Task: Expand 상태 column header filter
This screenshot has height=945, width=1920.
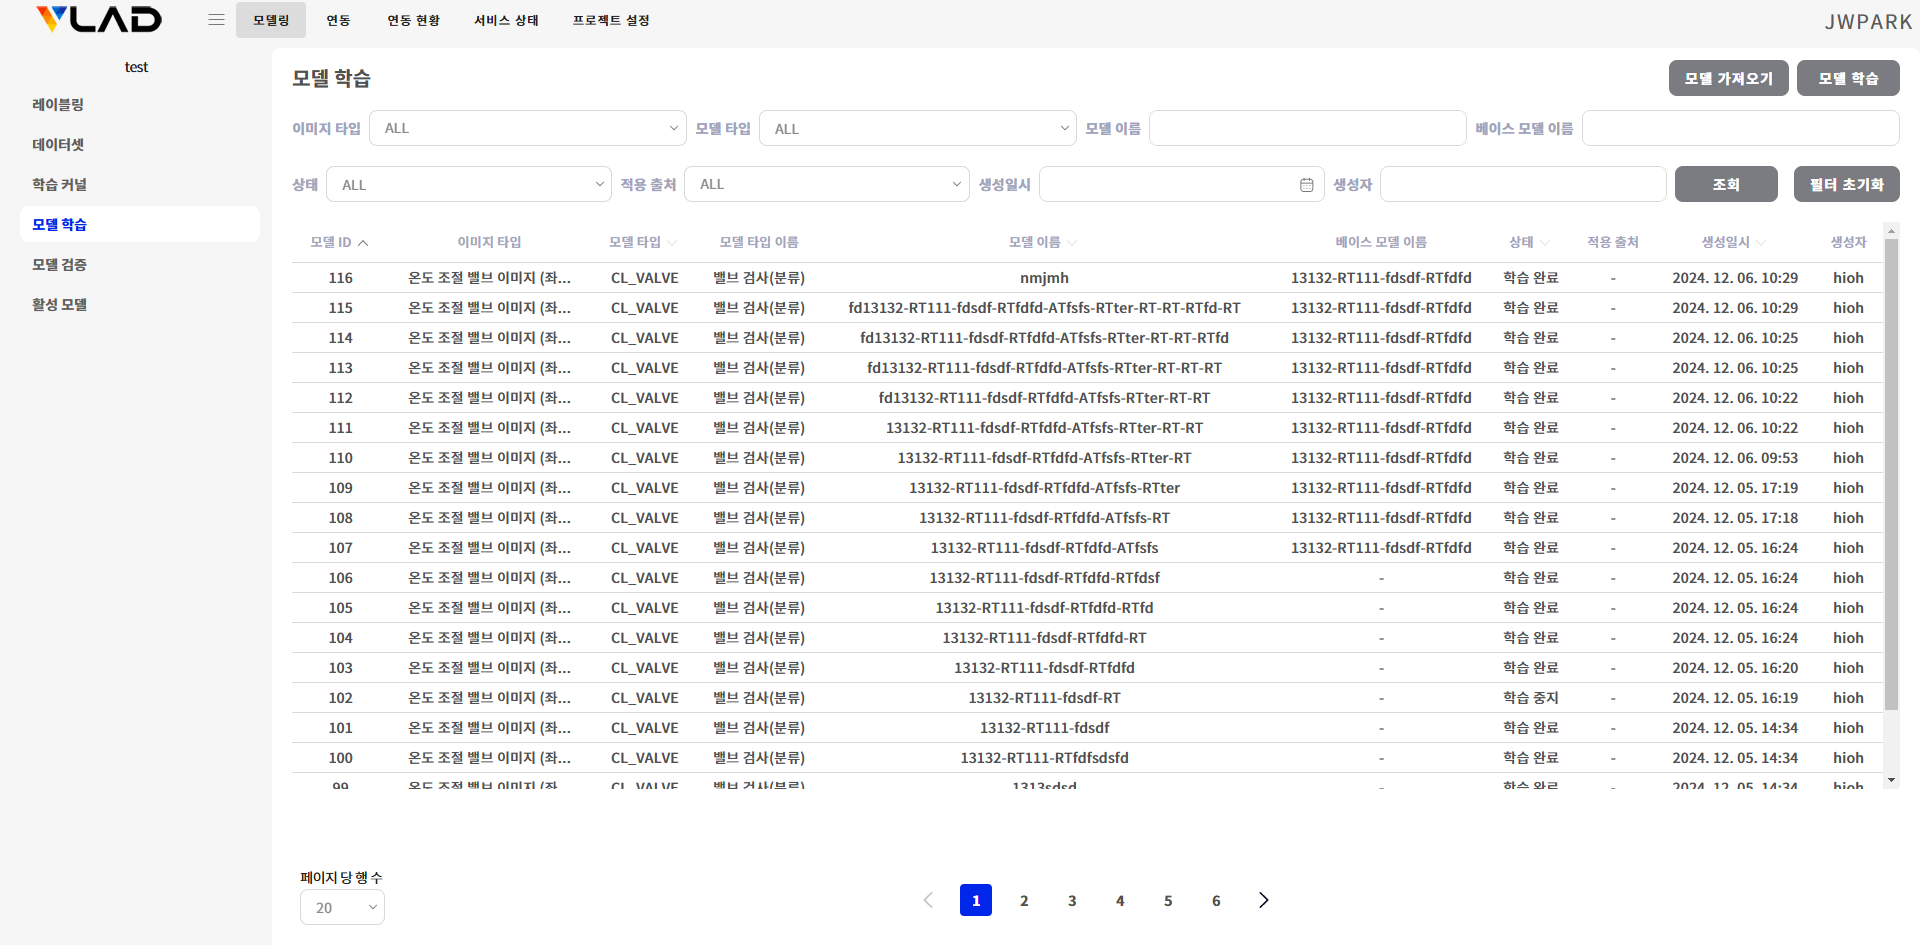Action: click(x=1545, y=243)
